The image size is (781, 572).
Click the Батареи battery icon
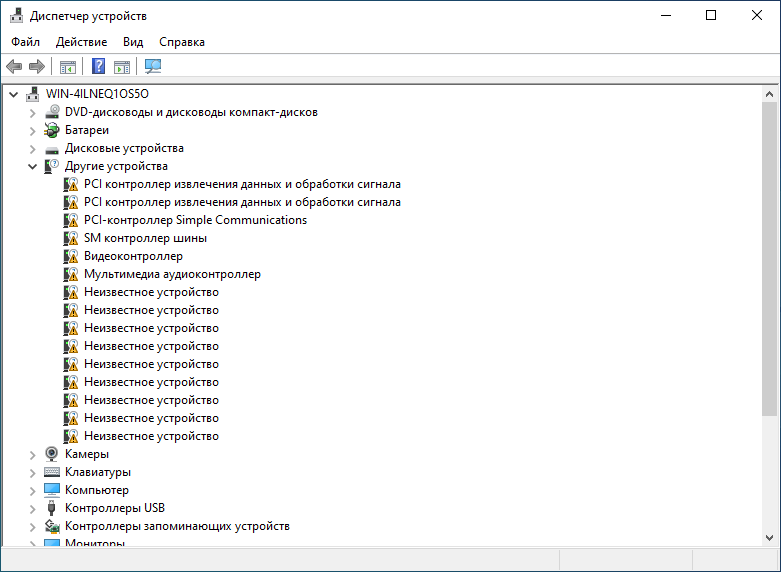click(x=52, y=130)
